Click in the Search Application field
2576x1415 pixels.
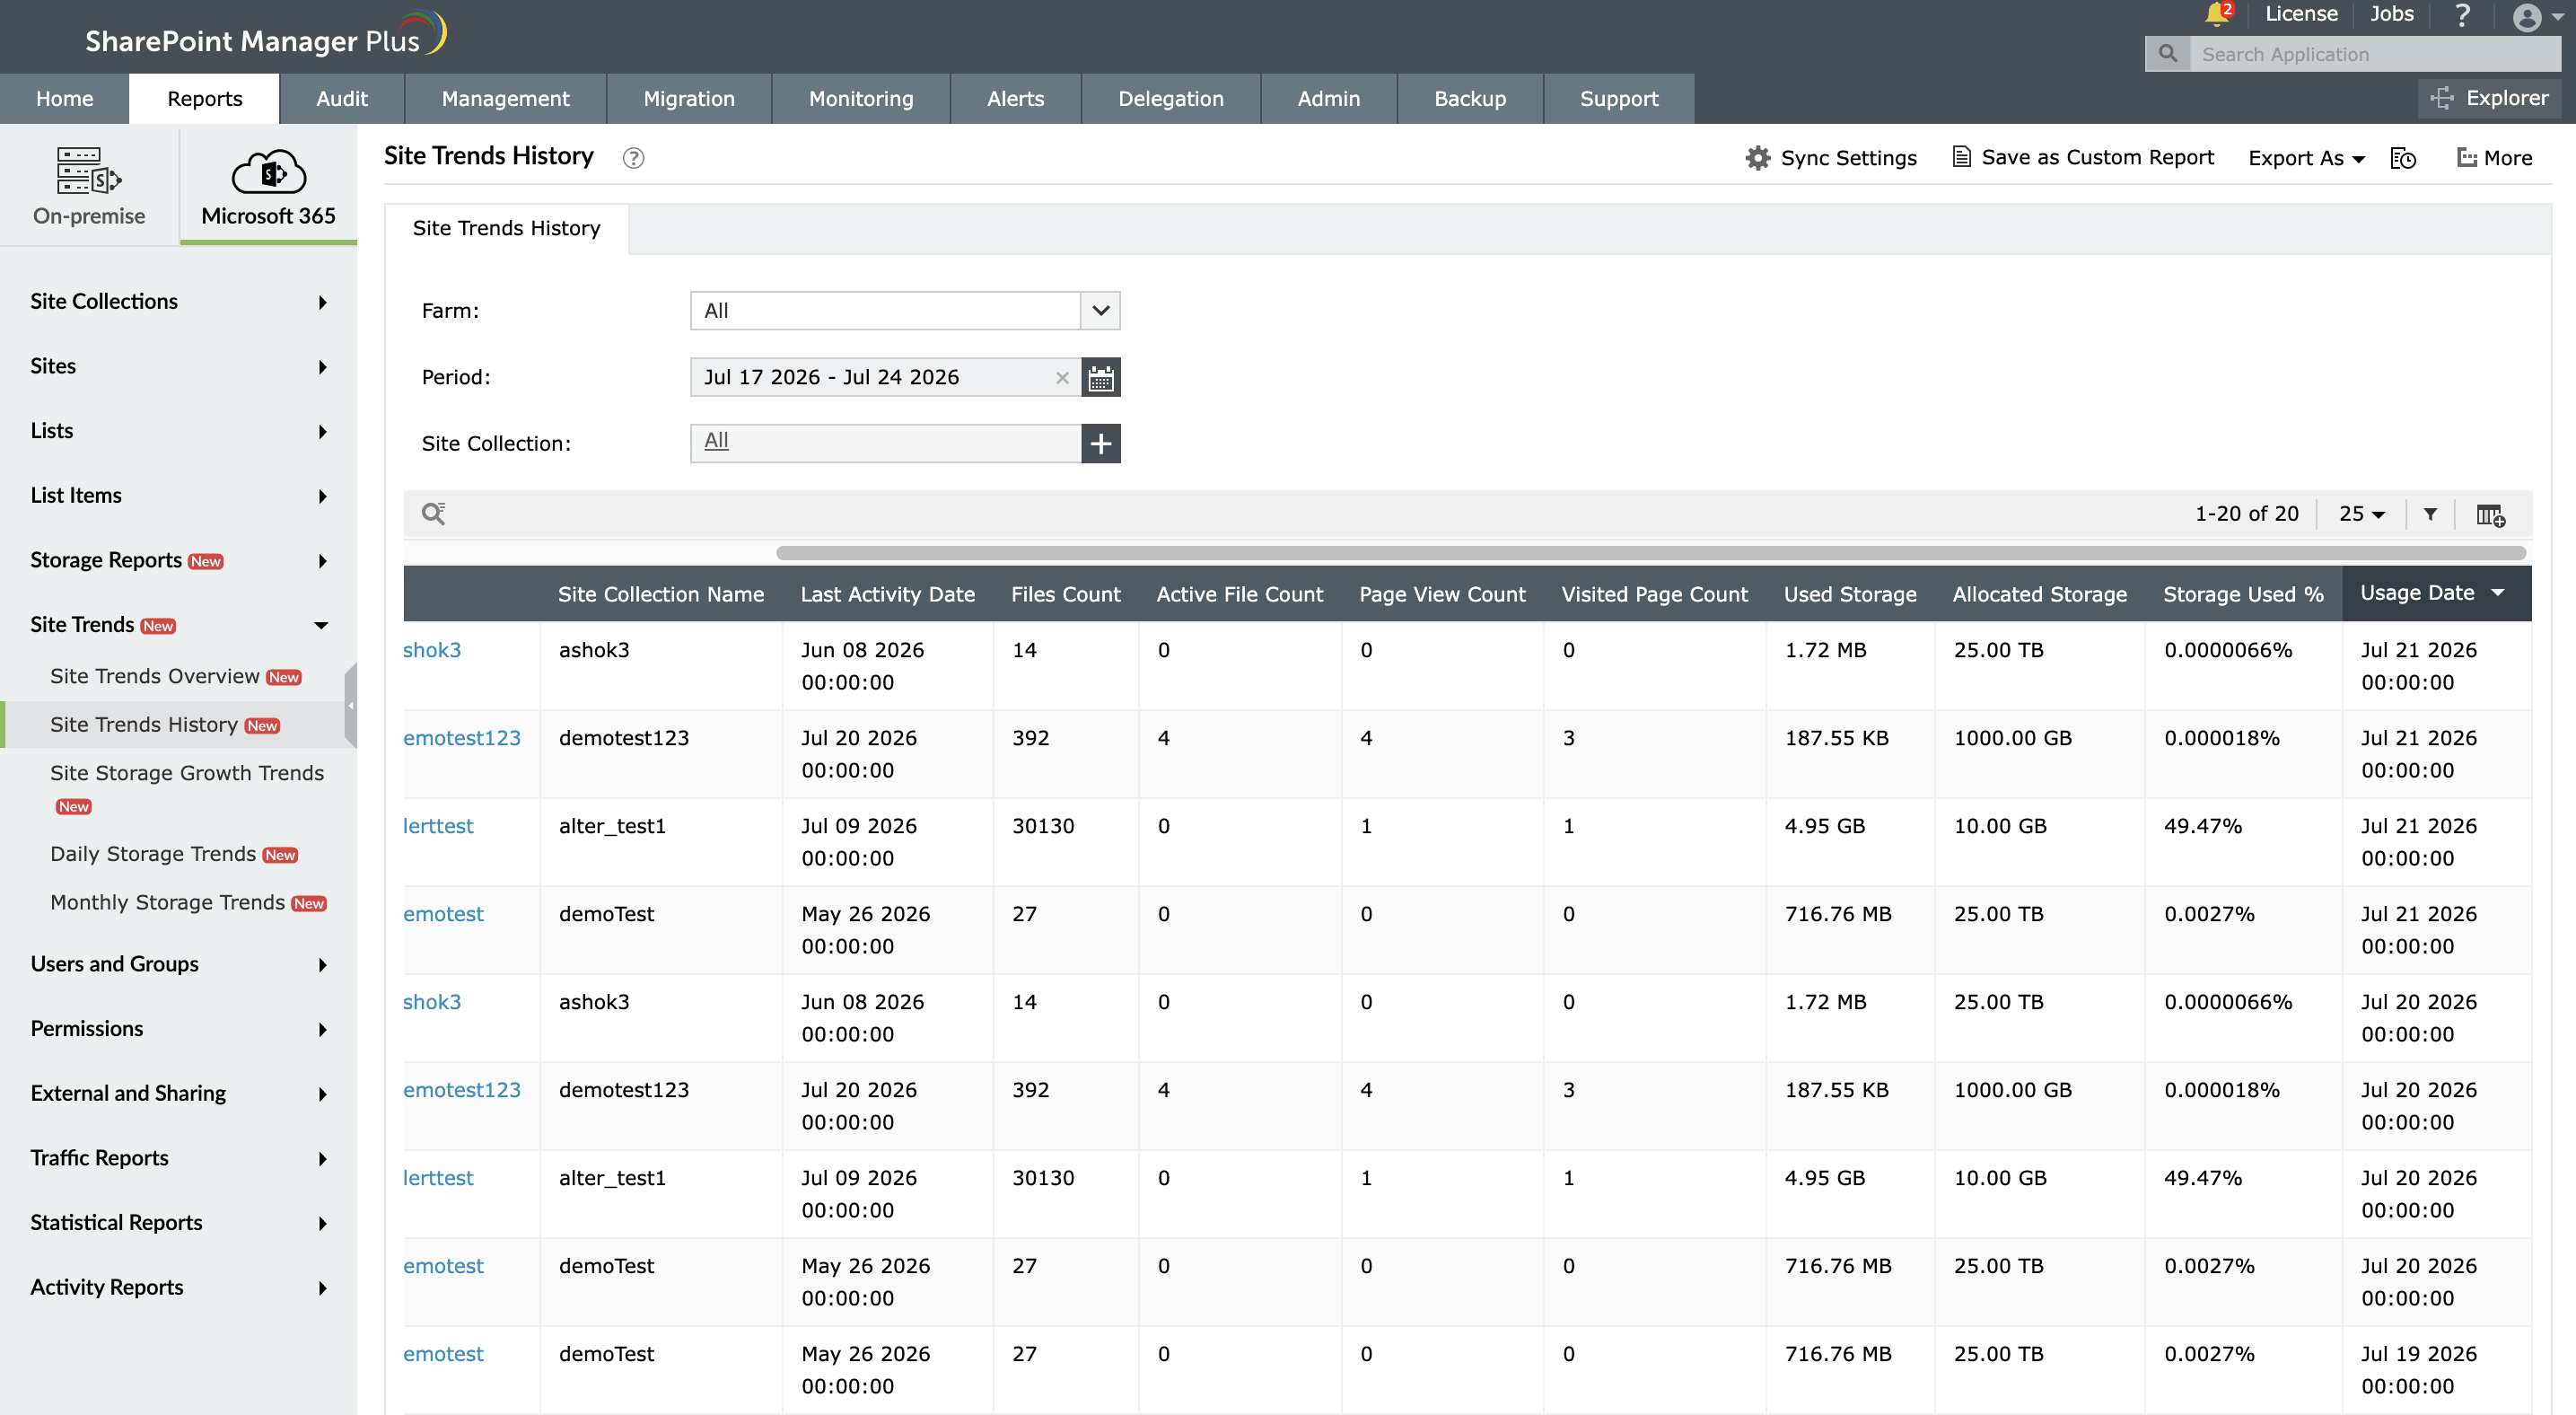pyautogui.click(x=2375, y=54)
